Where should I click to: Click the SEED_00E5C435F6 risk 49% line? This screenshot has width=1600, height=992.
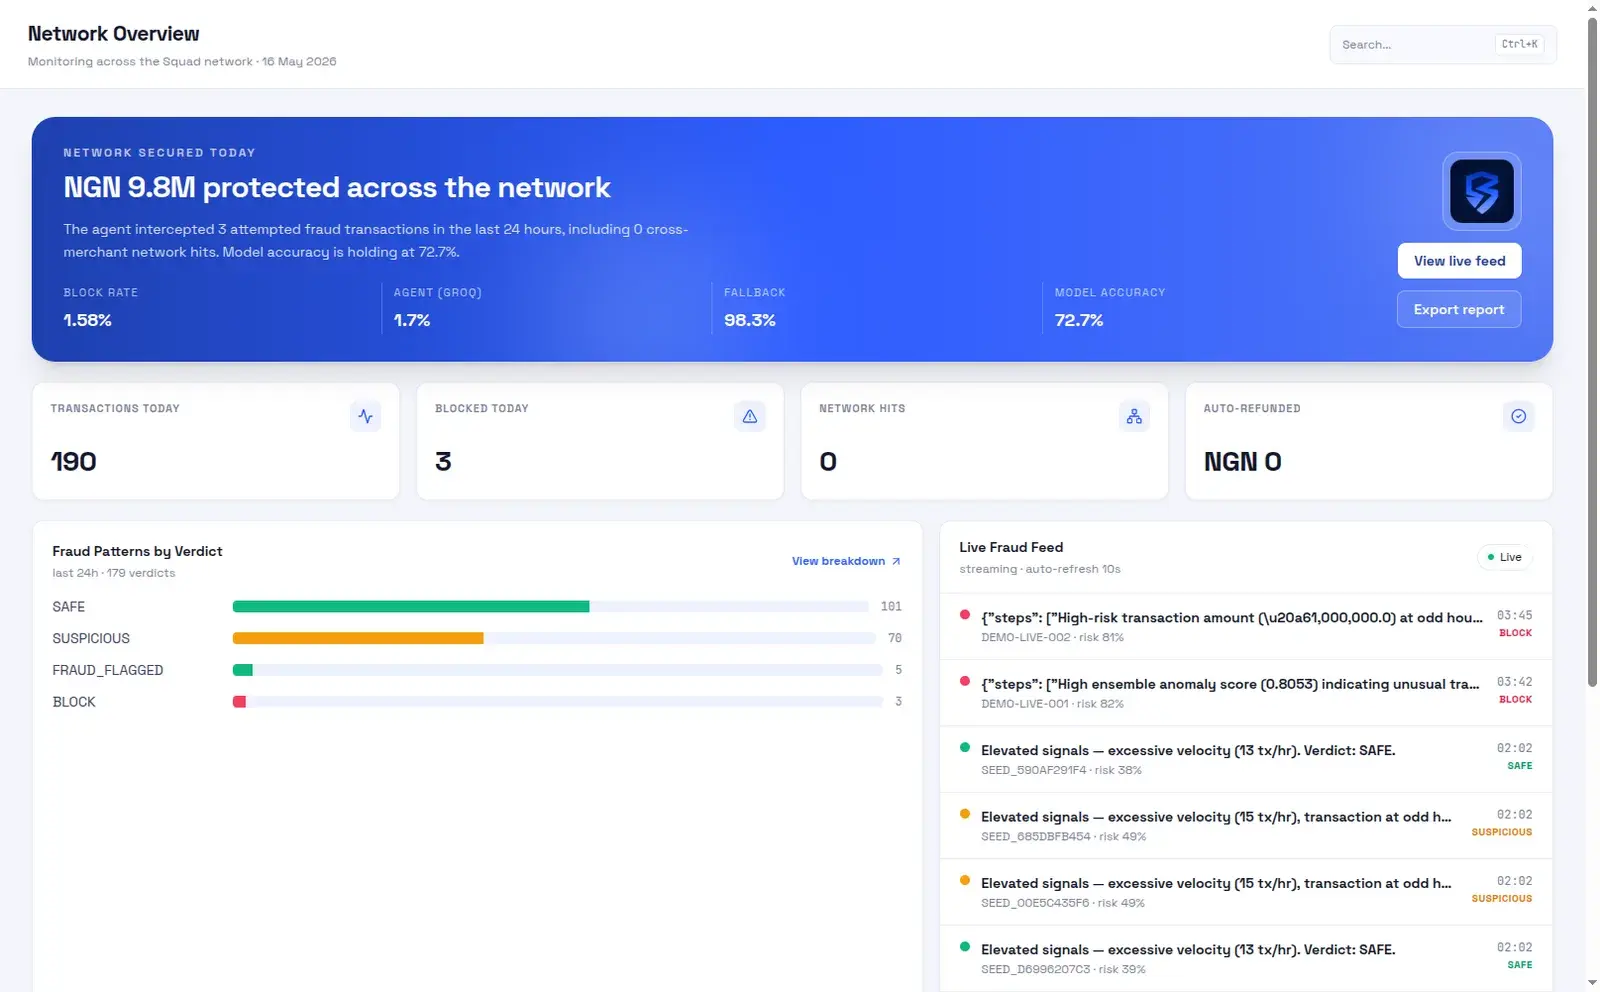[x=1063, y=903]
